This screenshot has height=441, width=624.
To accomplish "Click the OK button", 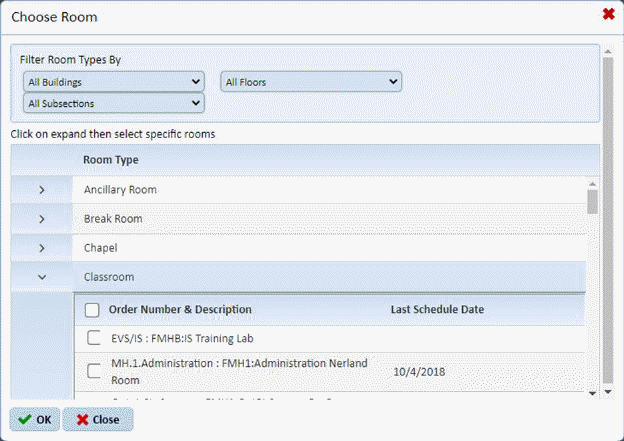I will (x=35, y=419).
